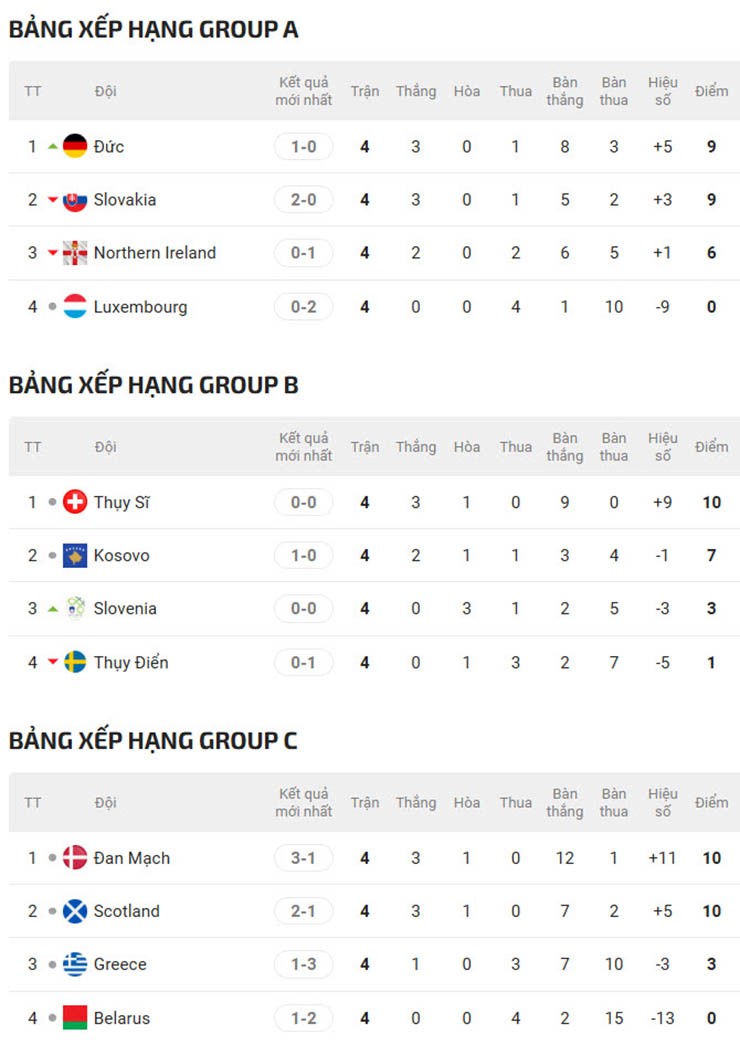Click the Luxembourg flag icon
The height and width of the screenshot is (1055, 740).
point(75,306)
